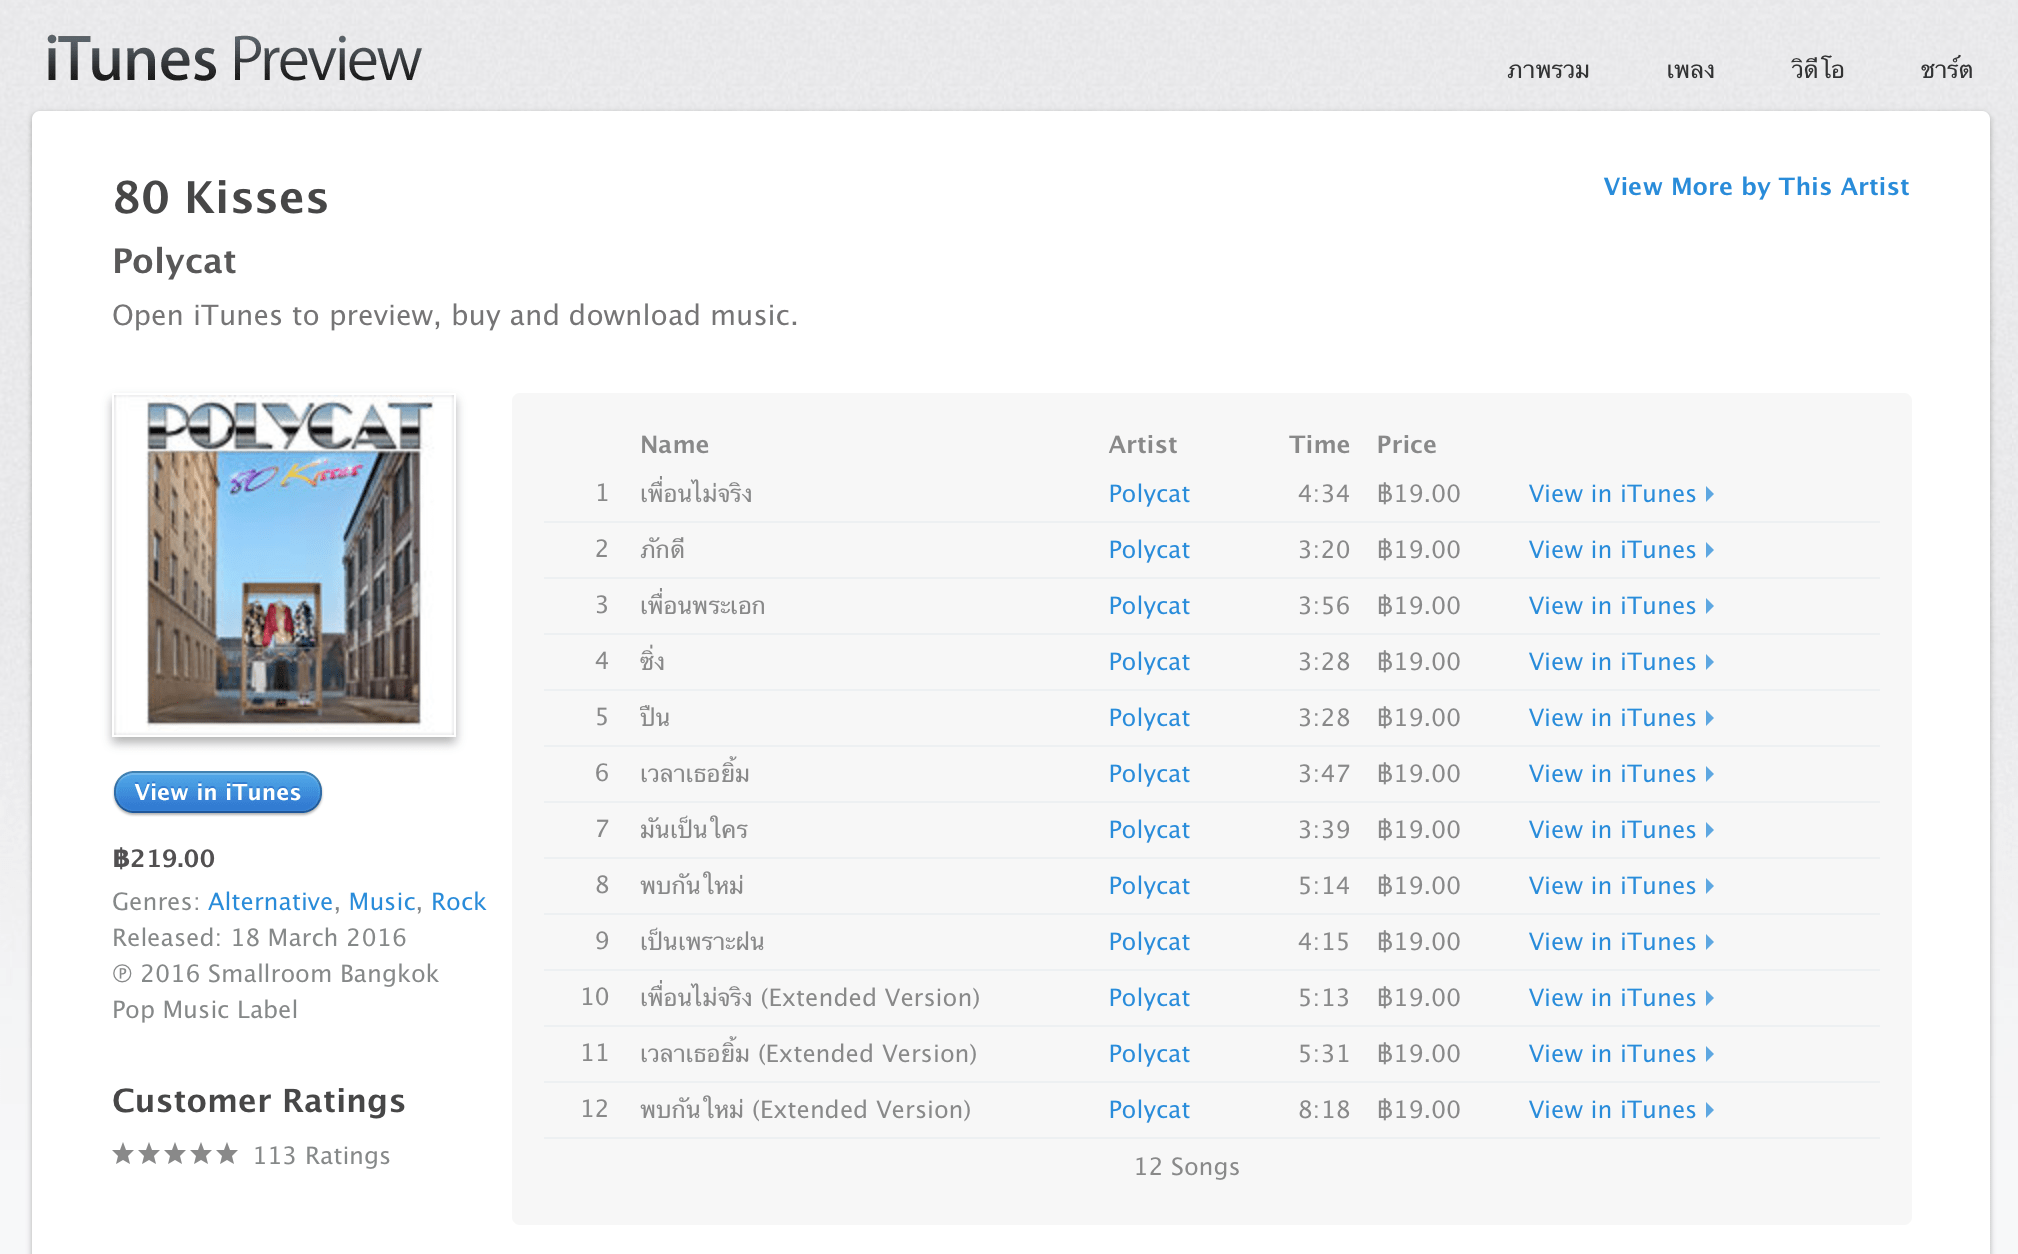View 8:18 Extended Version track in iTunes
Image resolution: width=2018 pixels, height=1254 pixels.
point(1621,1110)
